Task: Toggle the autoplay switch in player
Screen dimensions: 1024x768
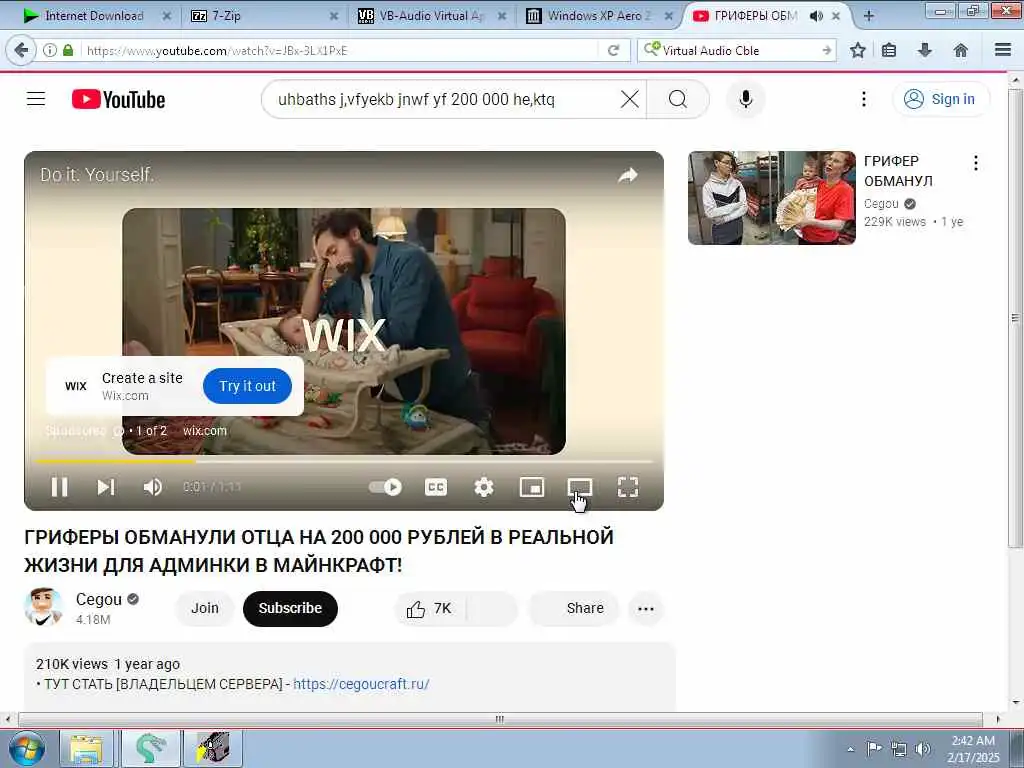Action: pyautogui.click(x=385, y=487)
